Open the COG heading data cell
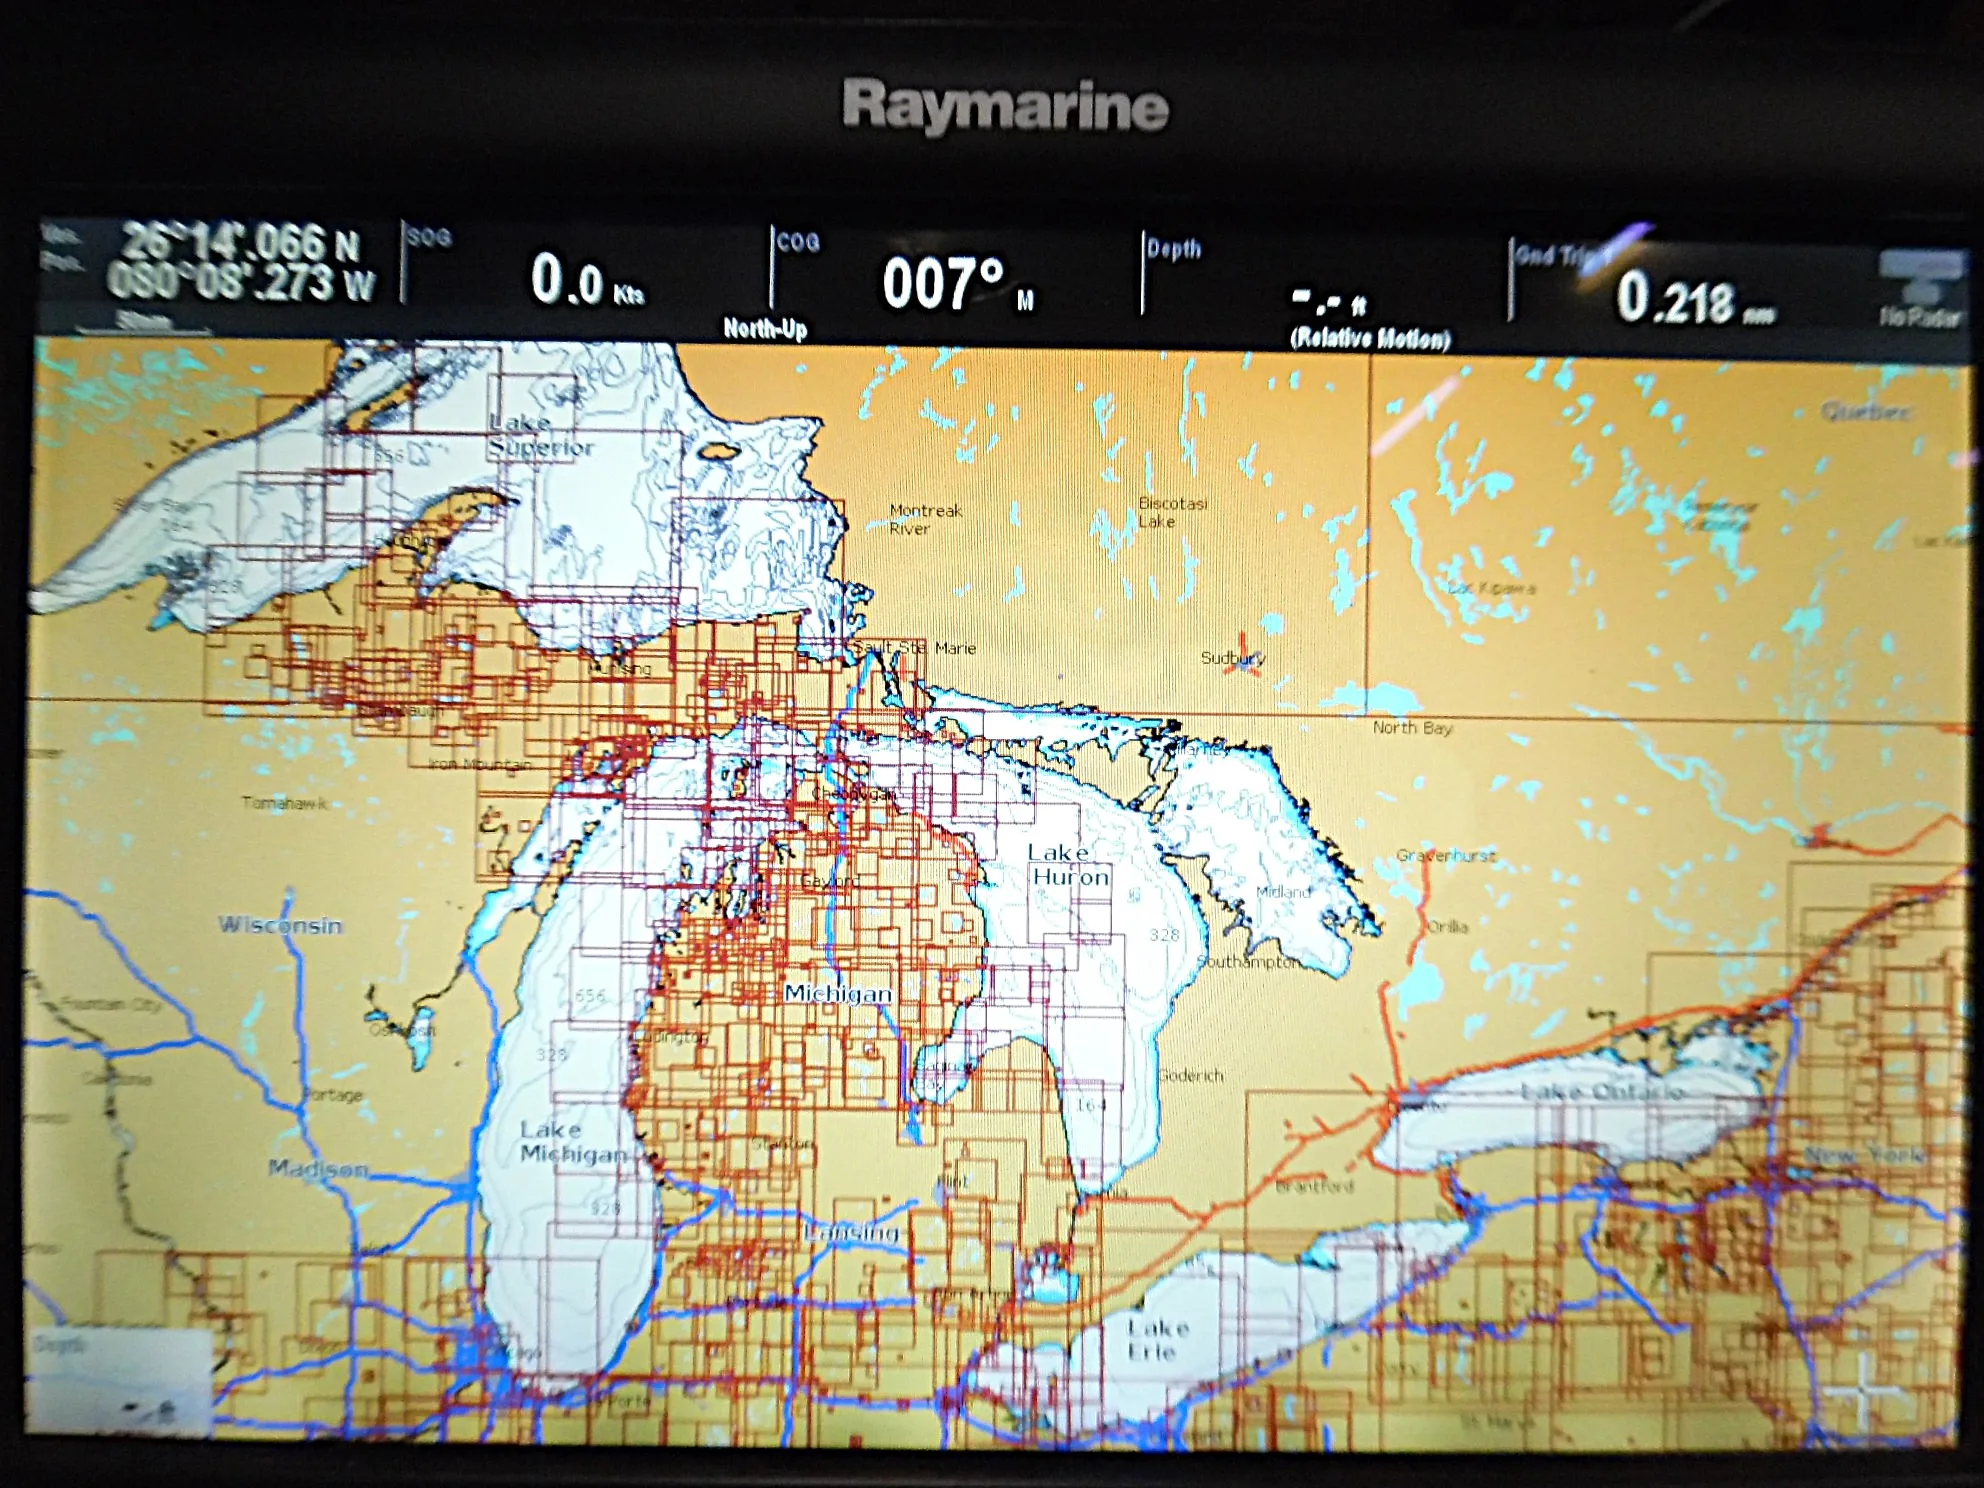This screenshot has width=1984, height=1488. point(955,275)
